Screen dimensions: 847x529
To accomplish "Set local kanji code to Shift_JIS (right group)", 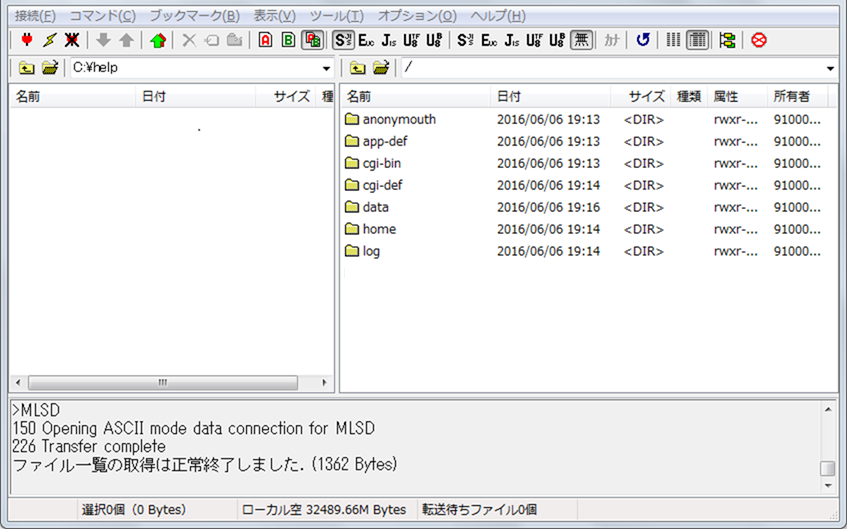I will pyautogui.click(x=465, y=40).
